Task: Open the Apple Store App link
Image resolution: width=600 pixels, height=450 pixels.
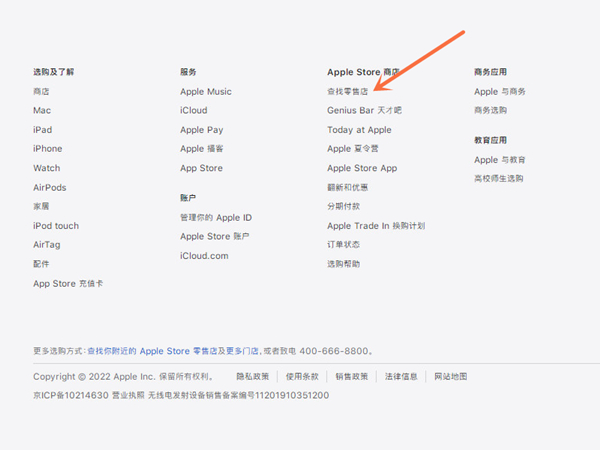Action: coord(362,168)
